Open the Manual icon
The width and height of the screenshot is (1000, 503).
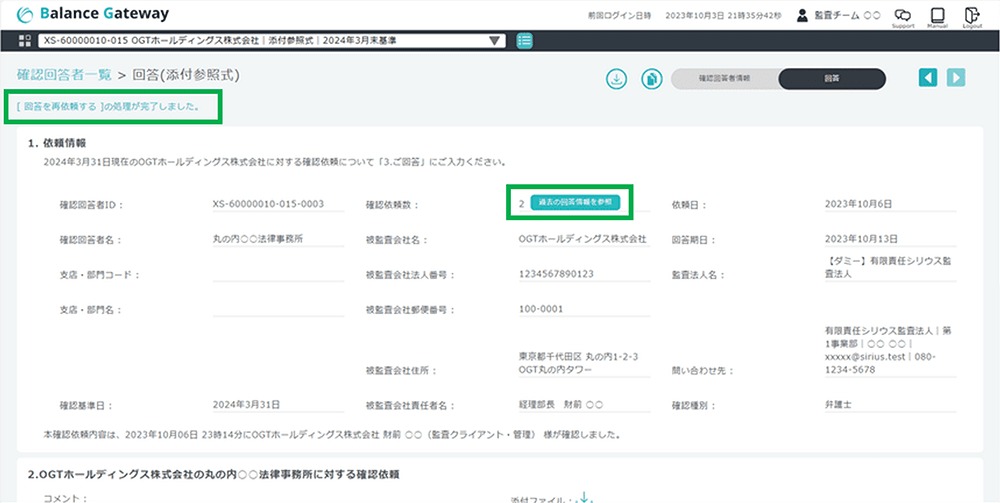[937, 16]
